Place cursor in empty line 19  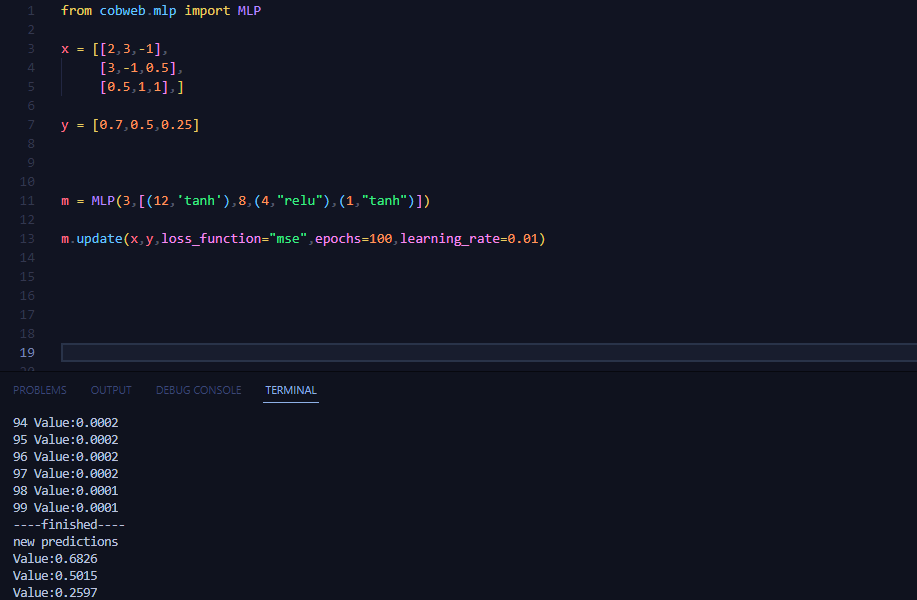(488, 353)
